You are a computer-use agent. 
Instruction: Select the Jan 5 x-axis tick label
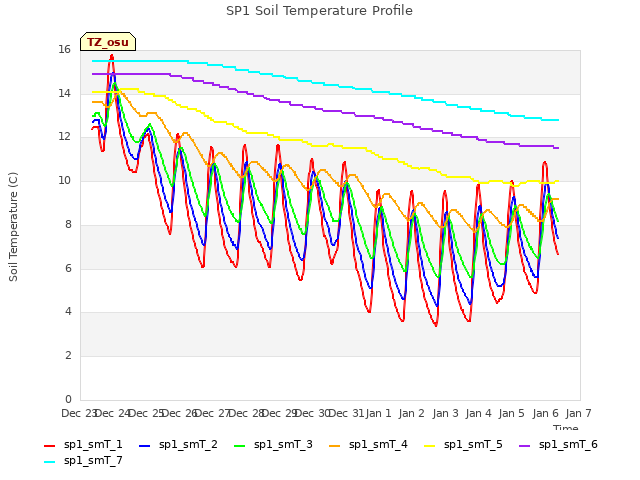click(511, 413)
